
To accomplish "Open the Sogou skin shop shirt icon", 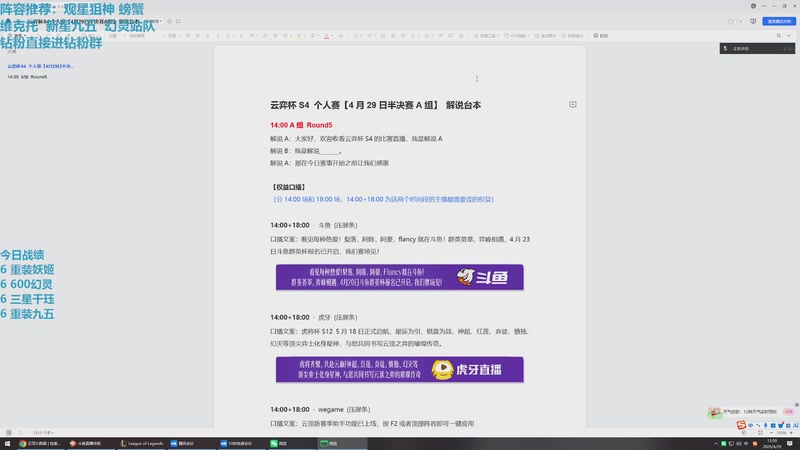I will pos(781,425).
